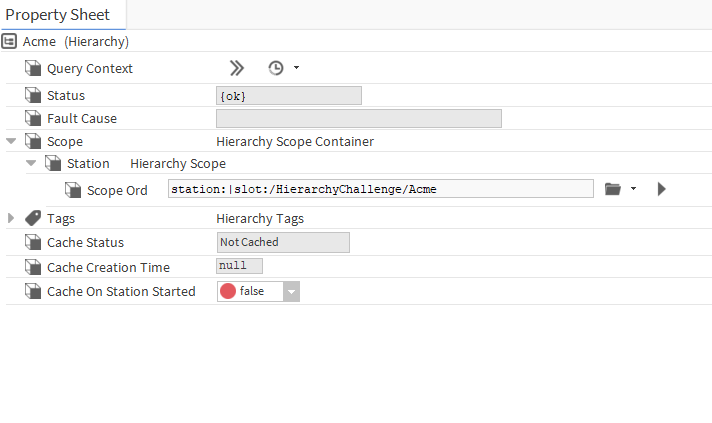Click the Scope Ord go-to arrow button
Screen dimensions: 712x423
click(661, 189)
